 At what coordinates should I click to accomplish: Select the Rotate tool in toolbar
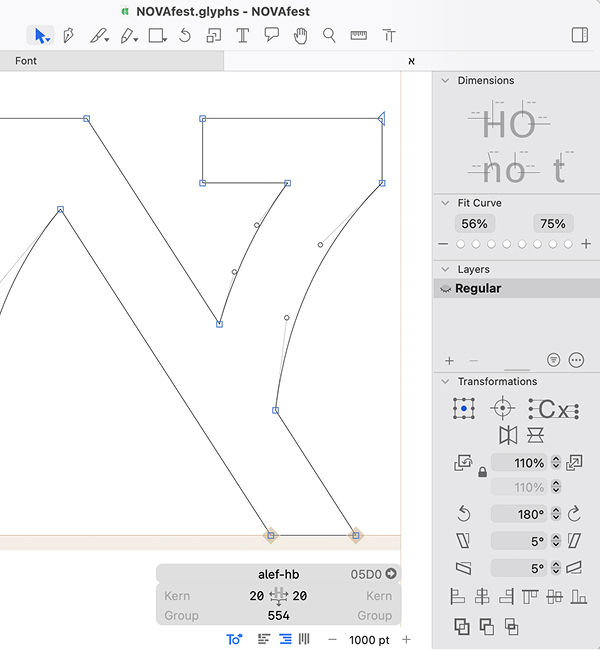(185, 36)
